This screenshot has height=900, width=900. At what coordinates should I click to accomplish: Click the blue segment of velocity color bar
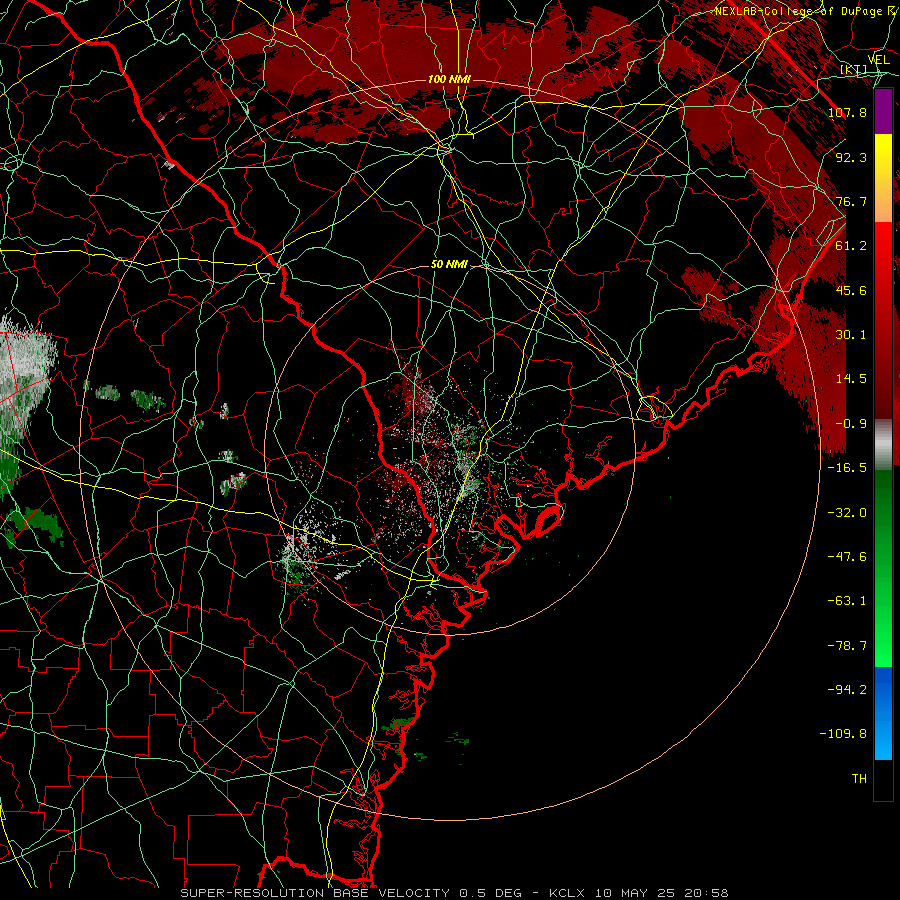[x=883, y=713]
